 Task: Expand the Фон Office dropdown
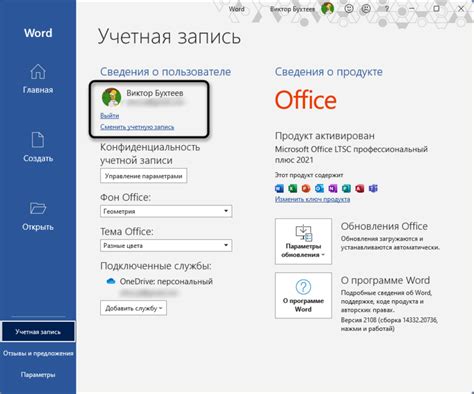(x=166, y=211)
